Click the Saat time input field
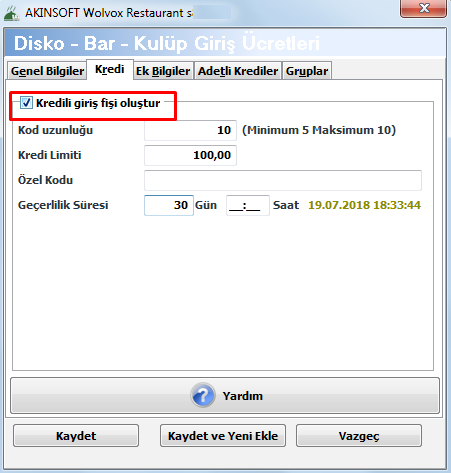The width and height of the screenshot is (451, 473). pos(248,205)
